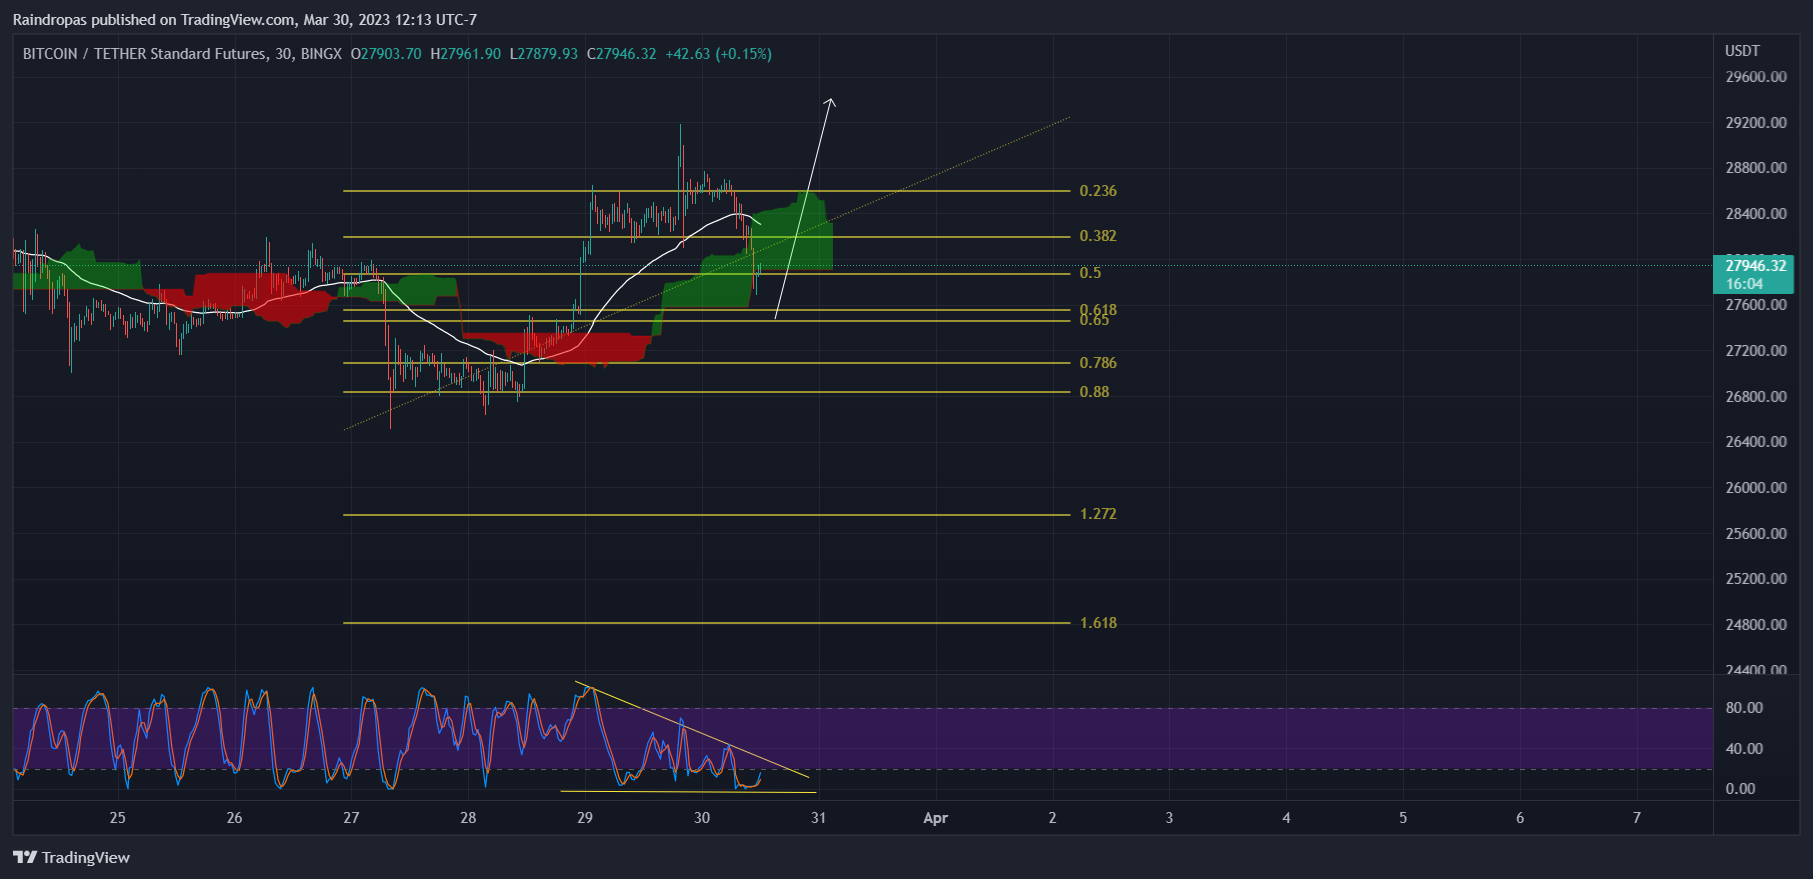The height and width of the screenshot is (879, 1813).
Task: Click the bar countdown timer 16:04
Action: coord(1744,284)
